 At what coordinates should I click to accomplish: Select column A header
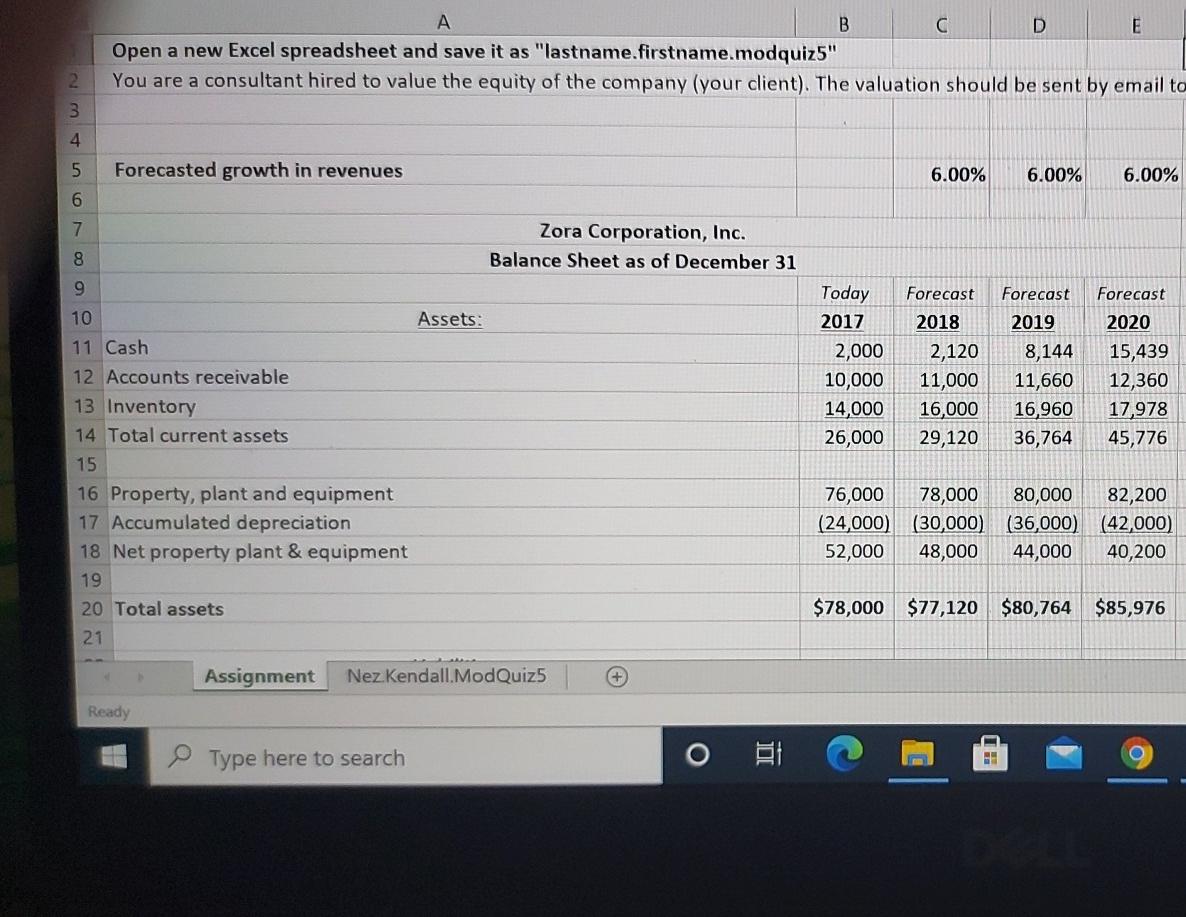click(443, 20)
